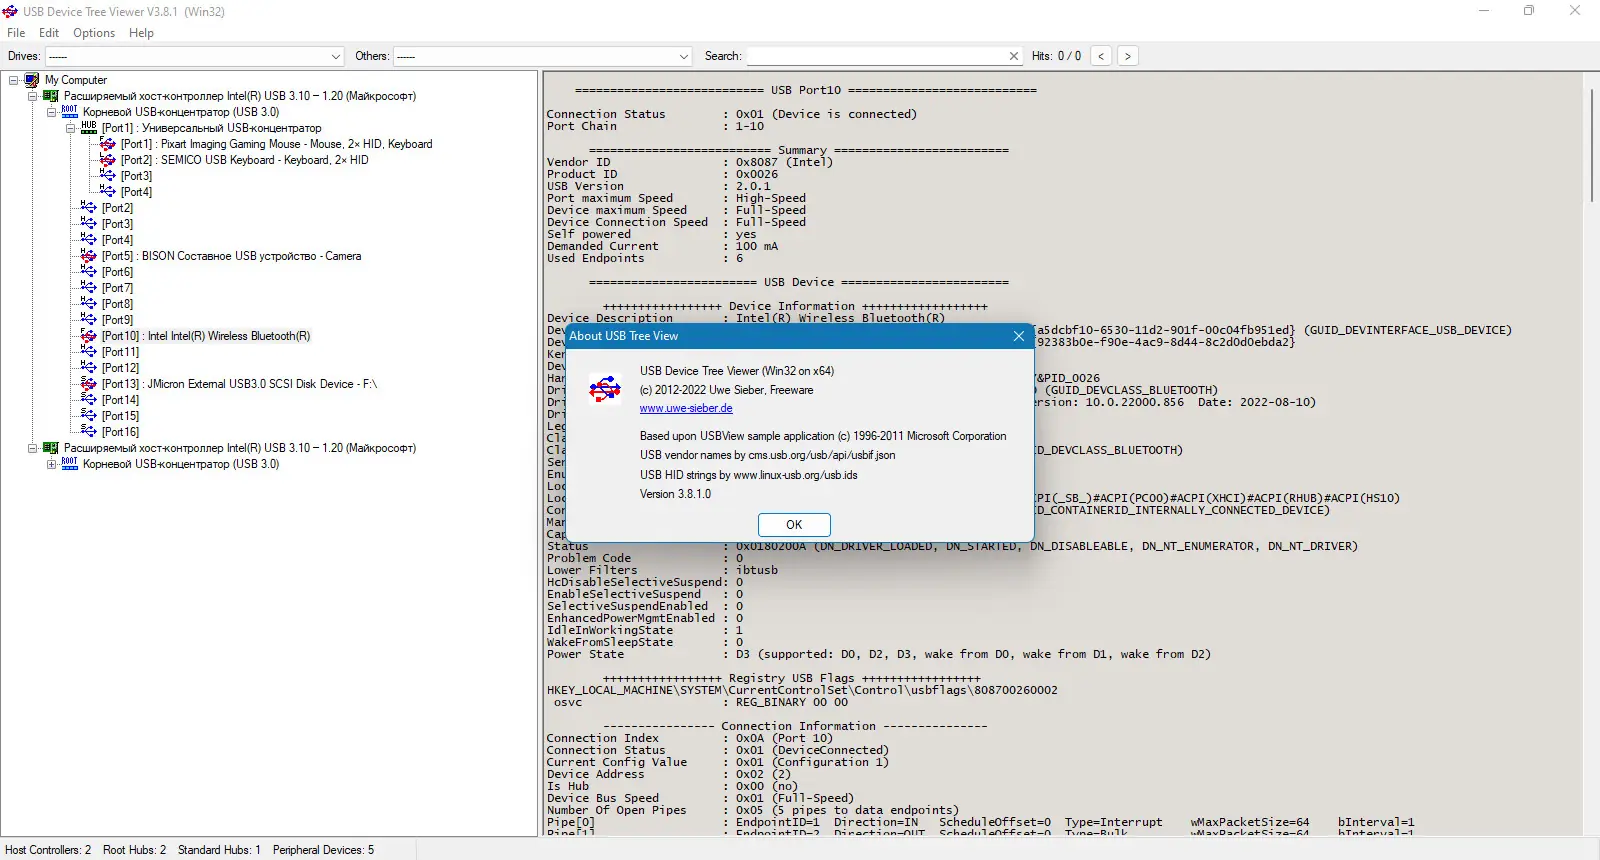Click the "USB Version" line showing 2.0.1
This screenshot has height=860, width=1600.
[659, 186]
